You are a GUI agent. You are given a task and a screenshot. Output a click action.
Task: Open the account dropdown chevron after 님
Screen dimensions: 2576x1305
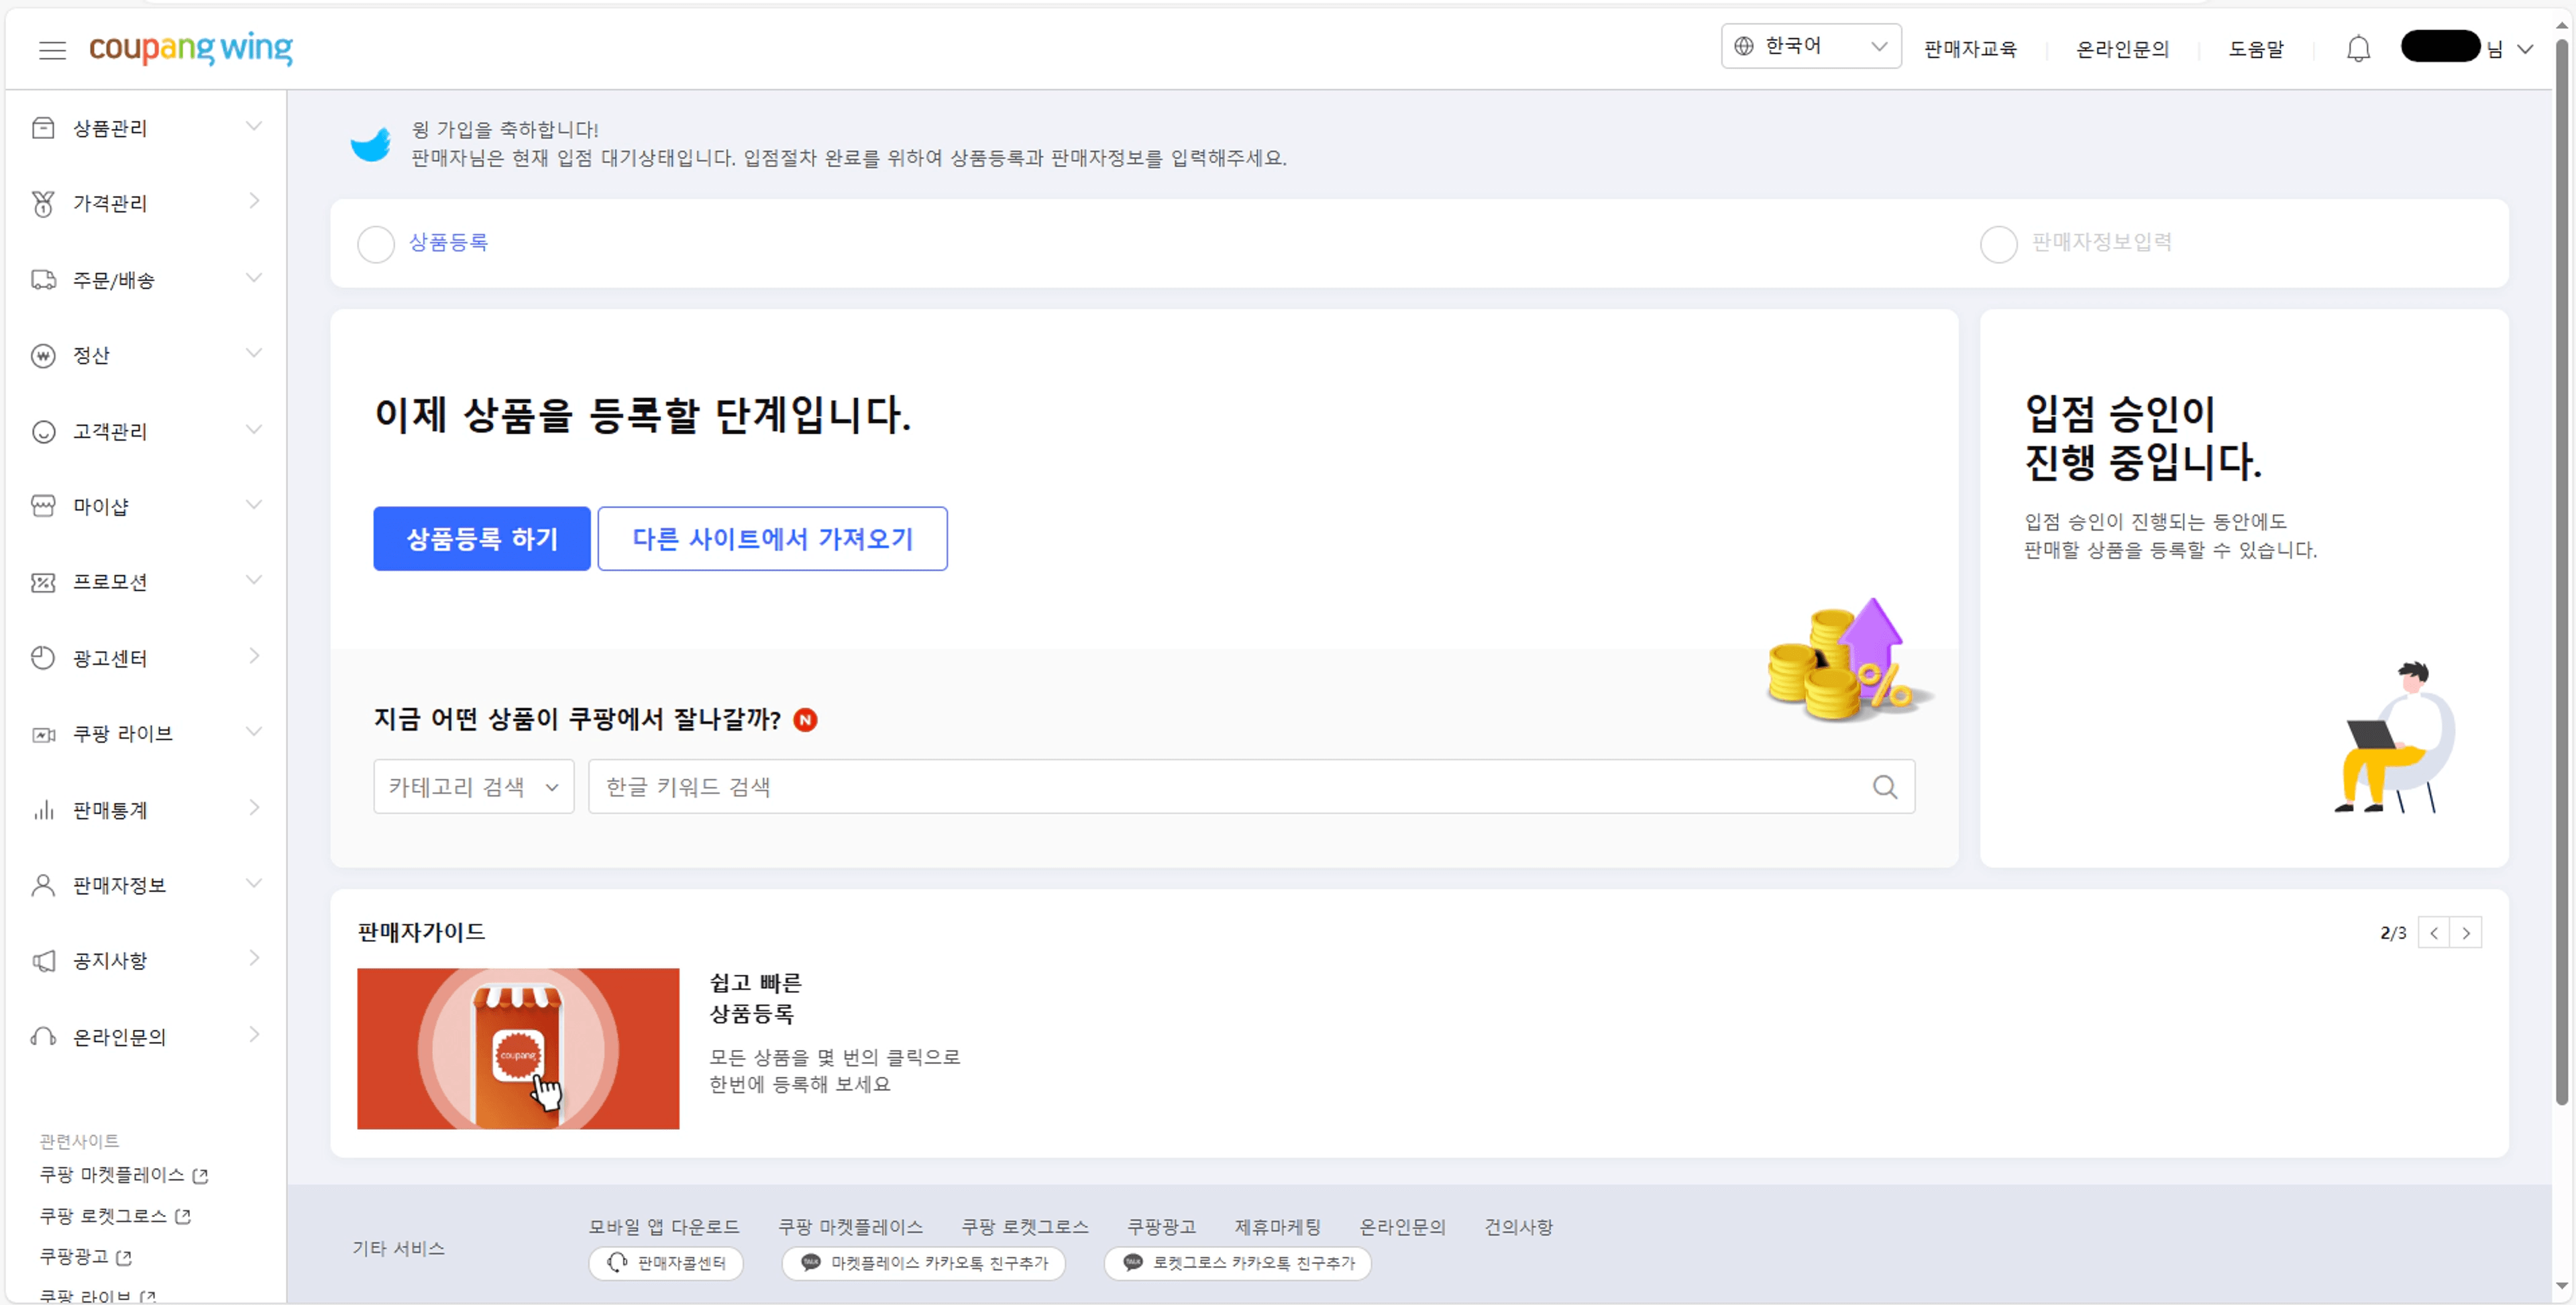click(x=2525, y=49)
